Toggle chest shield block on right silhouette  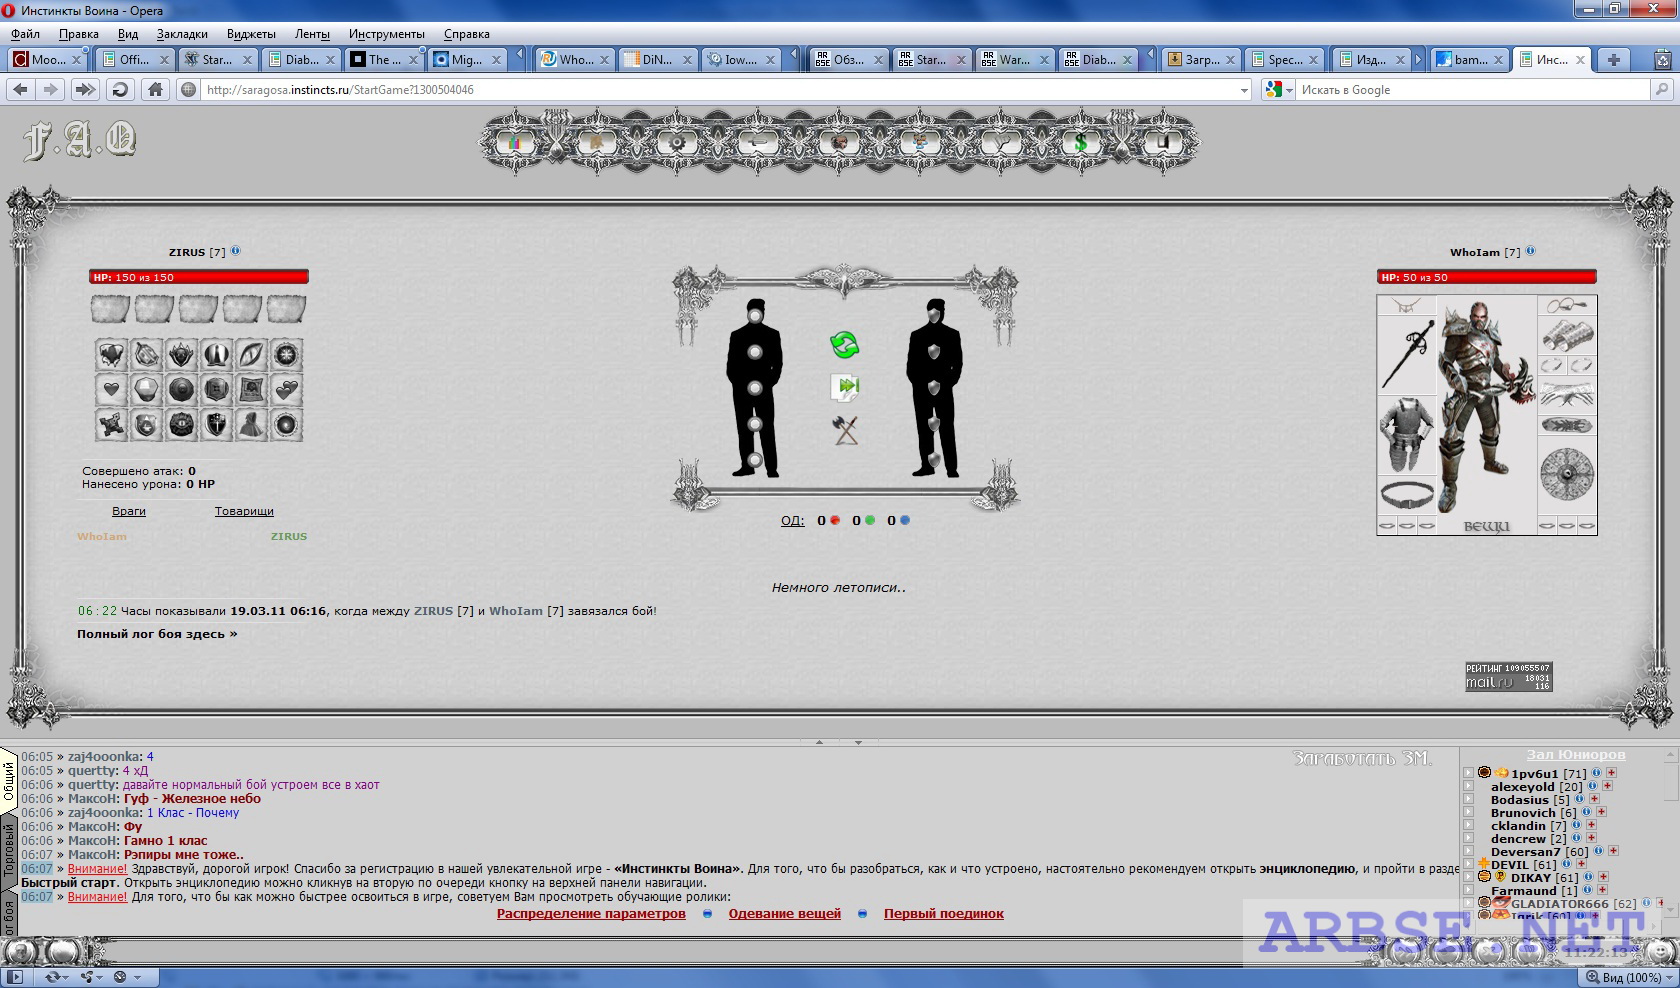[934, 352]
